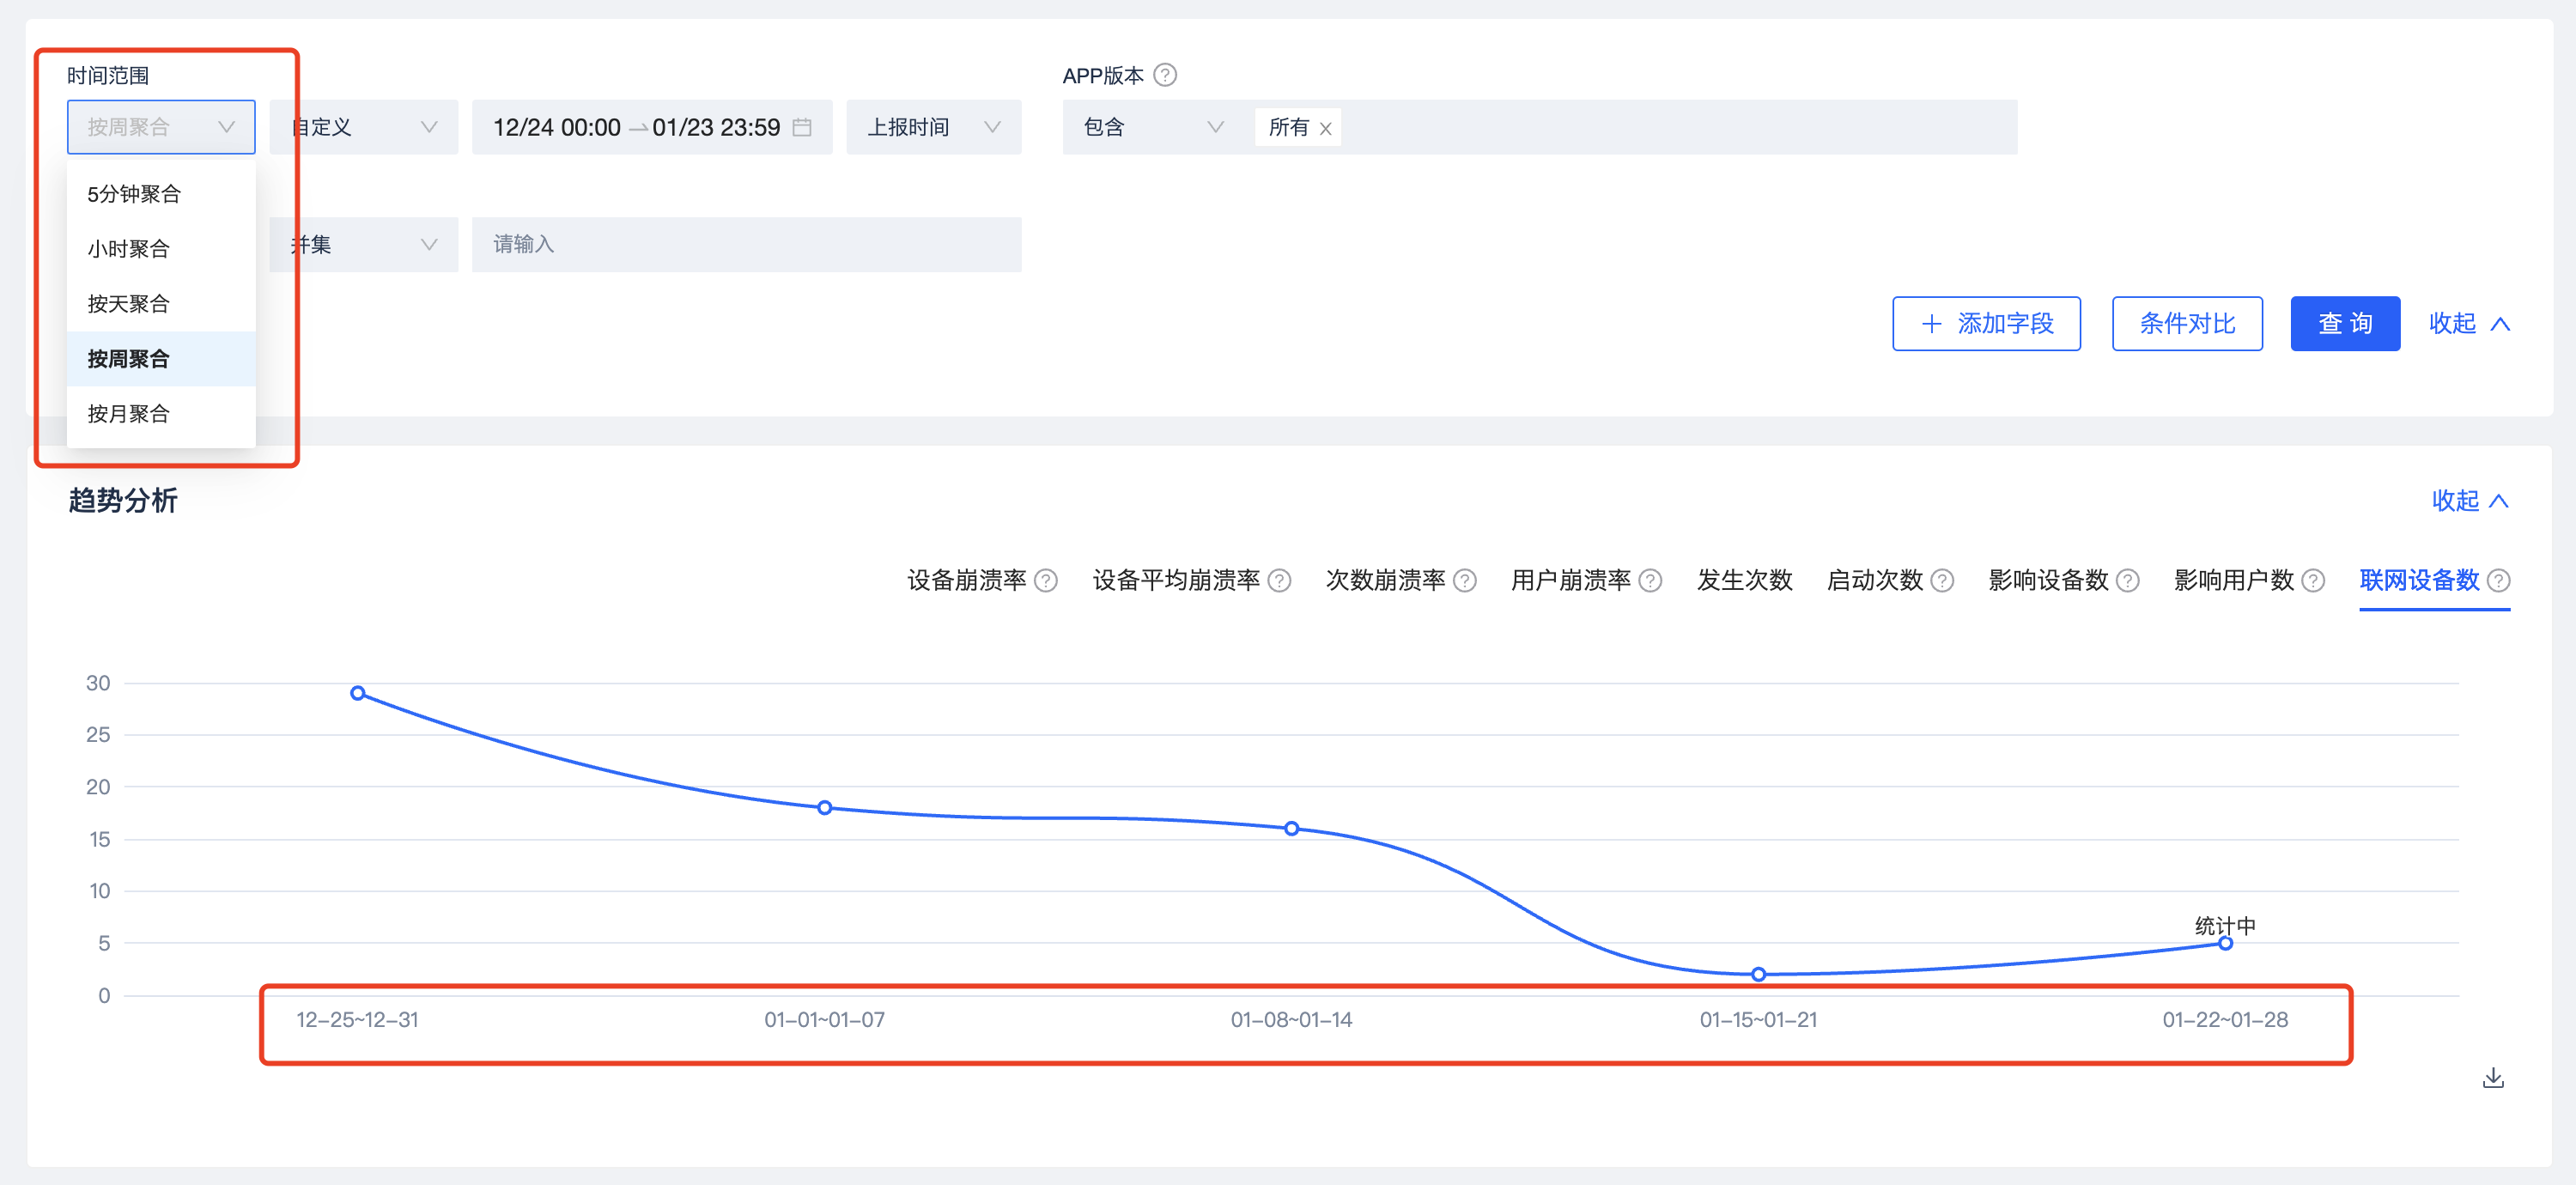Open help icon beside 设备崩溃率

[x=1046, y=580]
